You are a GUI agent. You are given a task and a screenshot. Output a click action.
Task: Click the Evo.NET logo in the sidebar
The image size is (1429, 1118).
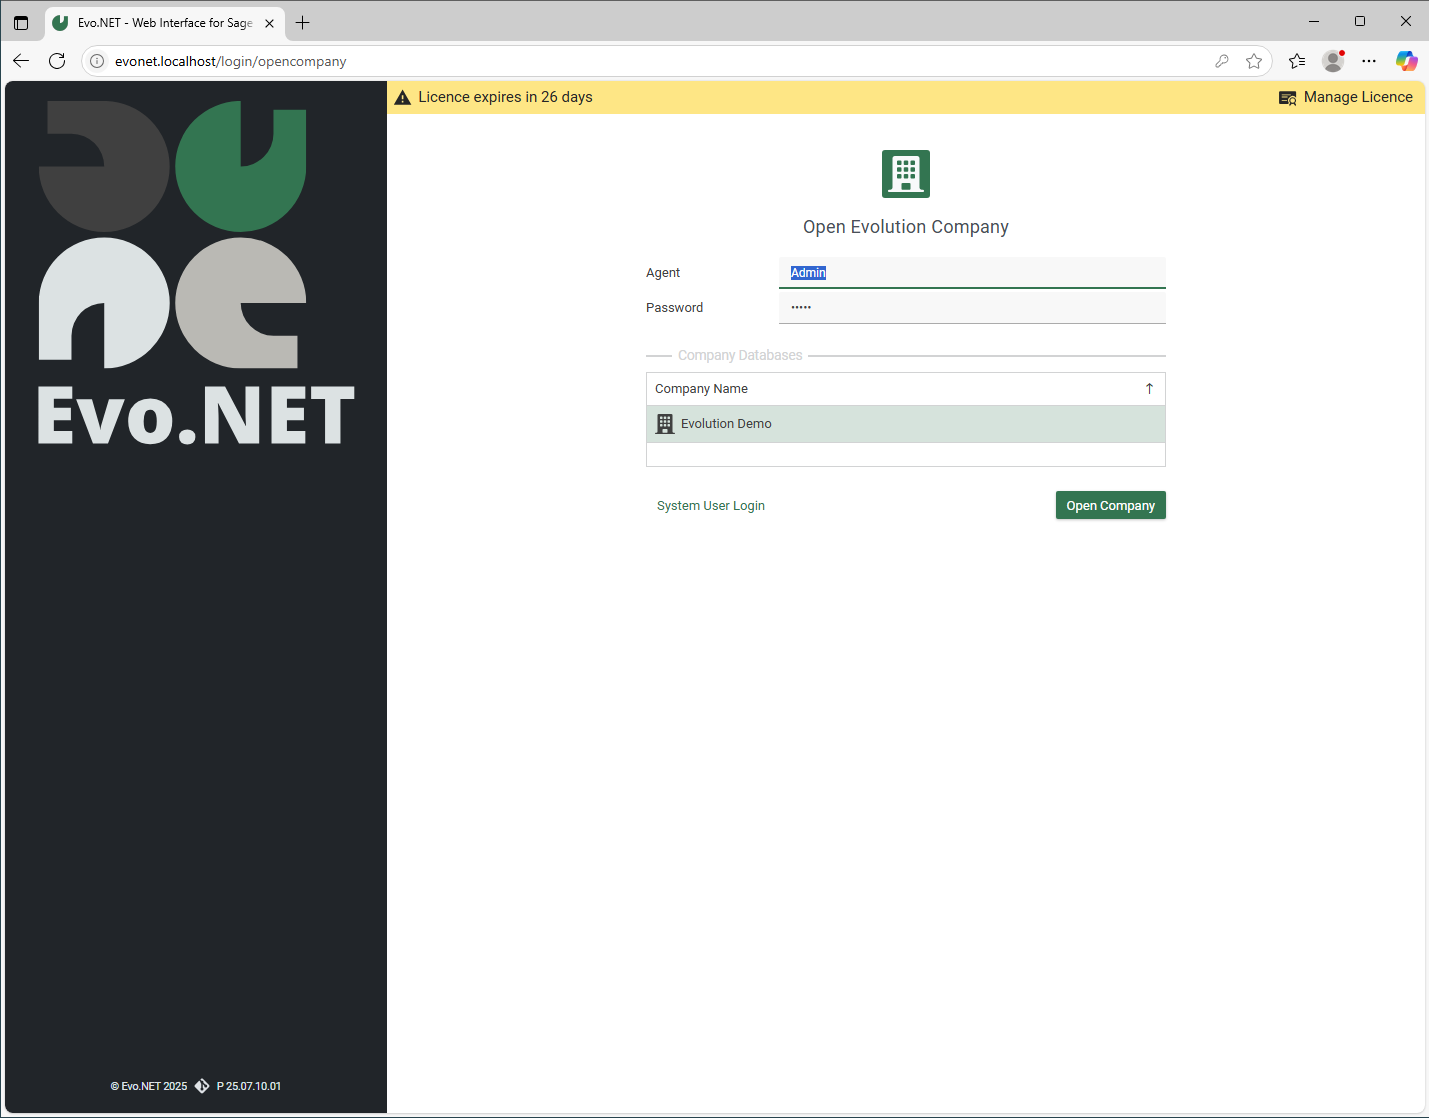(196, 273)
